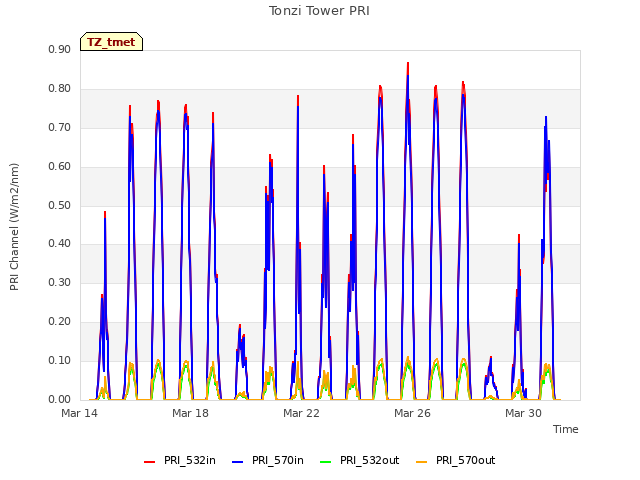The image size is (640, 480).
Task: Click the Time axis label
Action: 566,429
